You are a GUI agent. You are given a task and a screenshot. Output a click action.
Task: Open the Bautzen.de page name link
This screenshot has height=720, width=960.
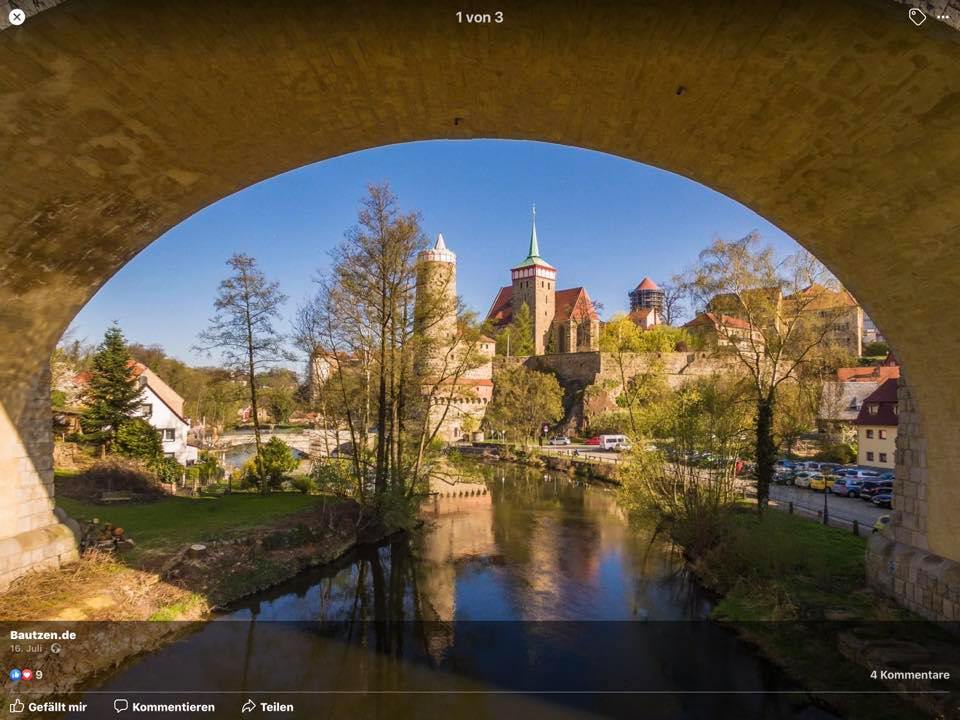pos(43,635)
